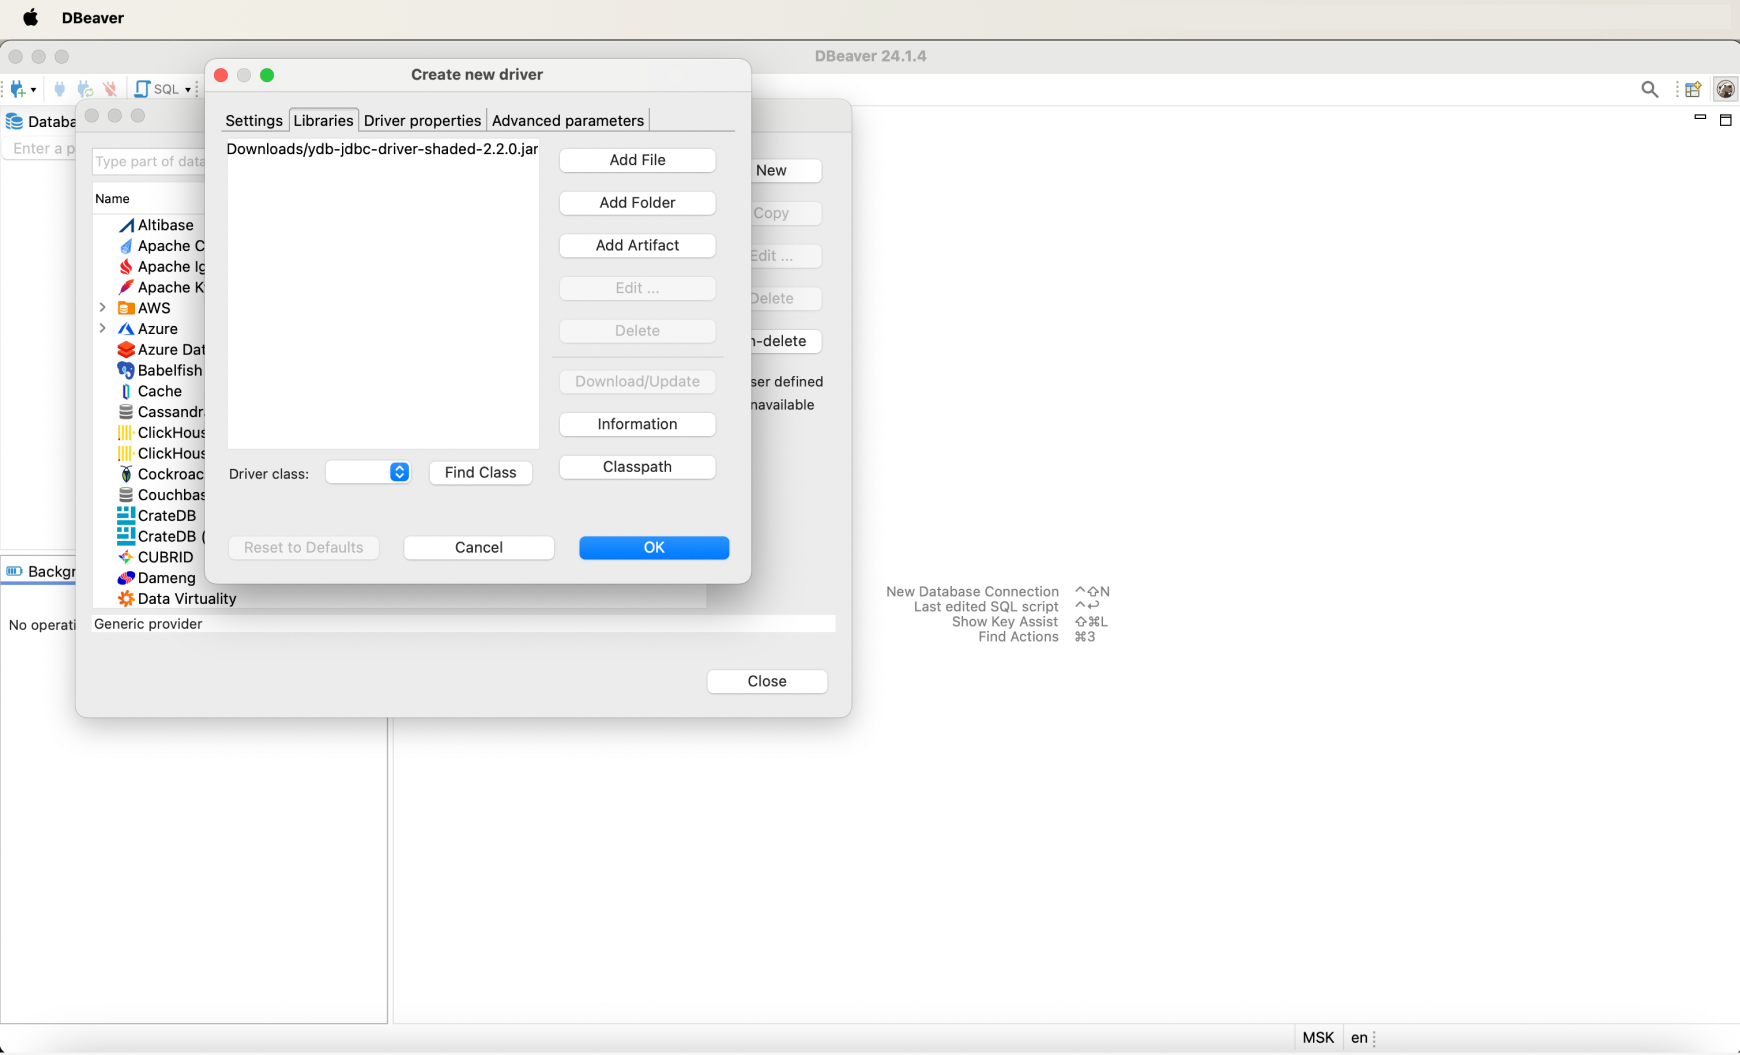Click the magnifying glass search icon

[1649, 90]
